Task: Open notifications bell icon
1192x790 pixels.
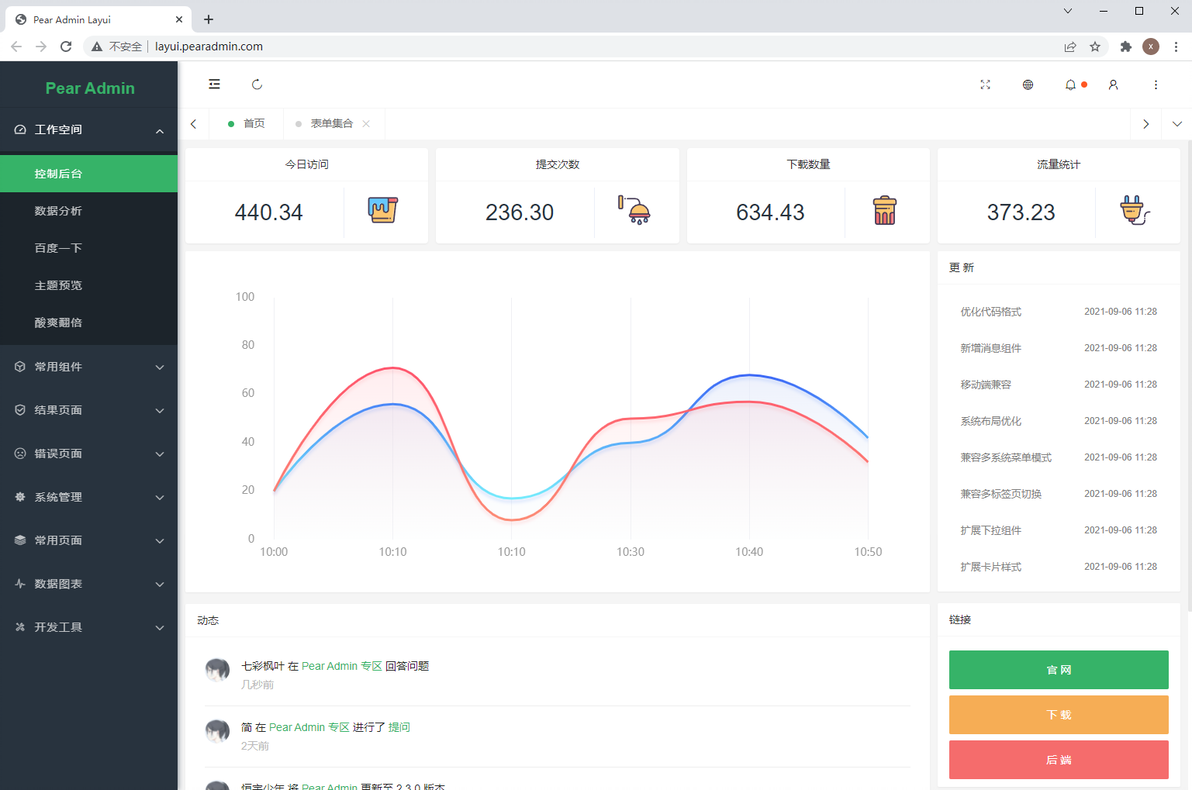Action: tap(1070, 84)
